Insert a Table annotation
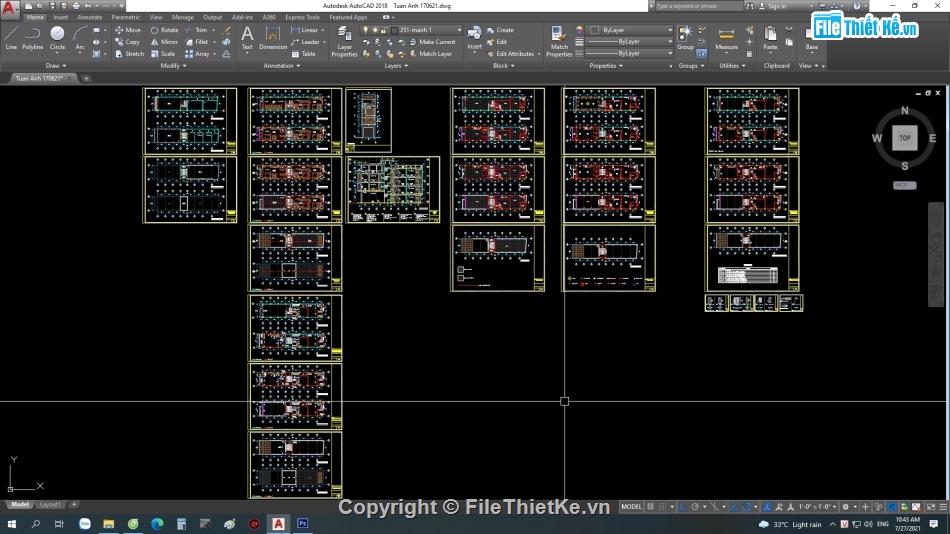This screenshot has width=950, height=534. tap(304, 54)
